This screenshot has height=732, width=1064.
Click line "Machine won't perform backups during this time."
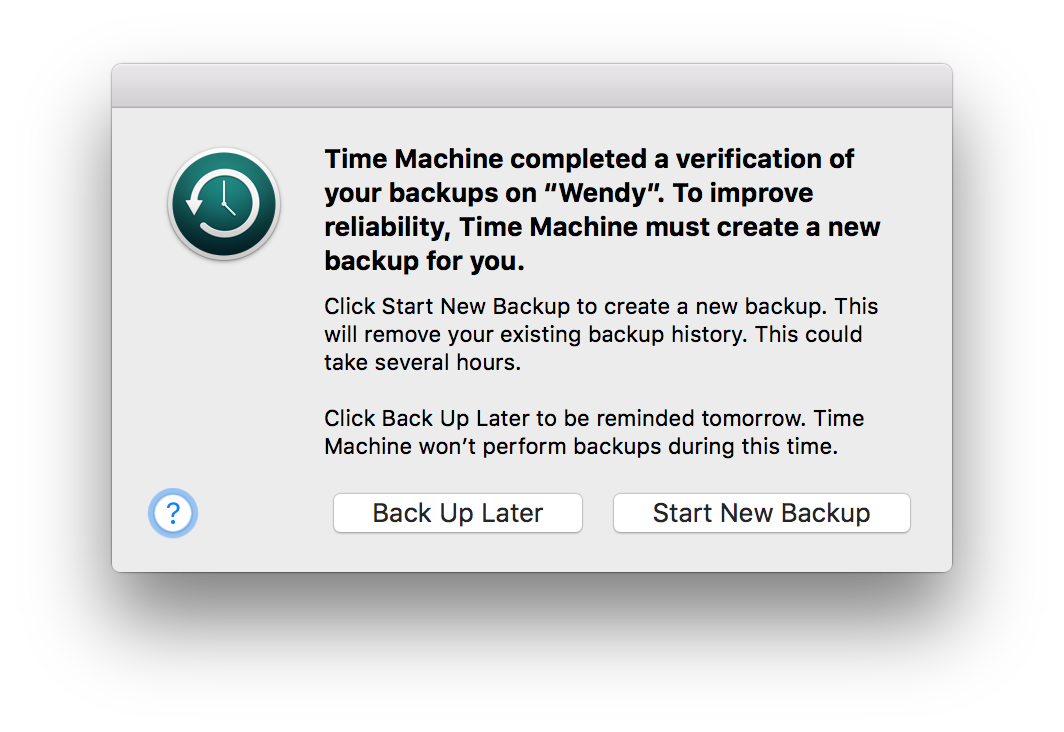click(x=581, y=446)
